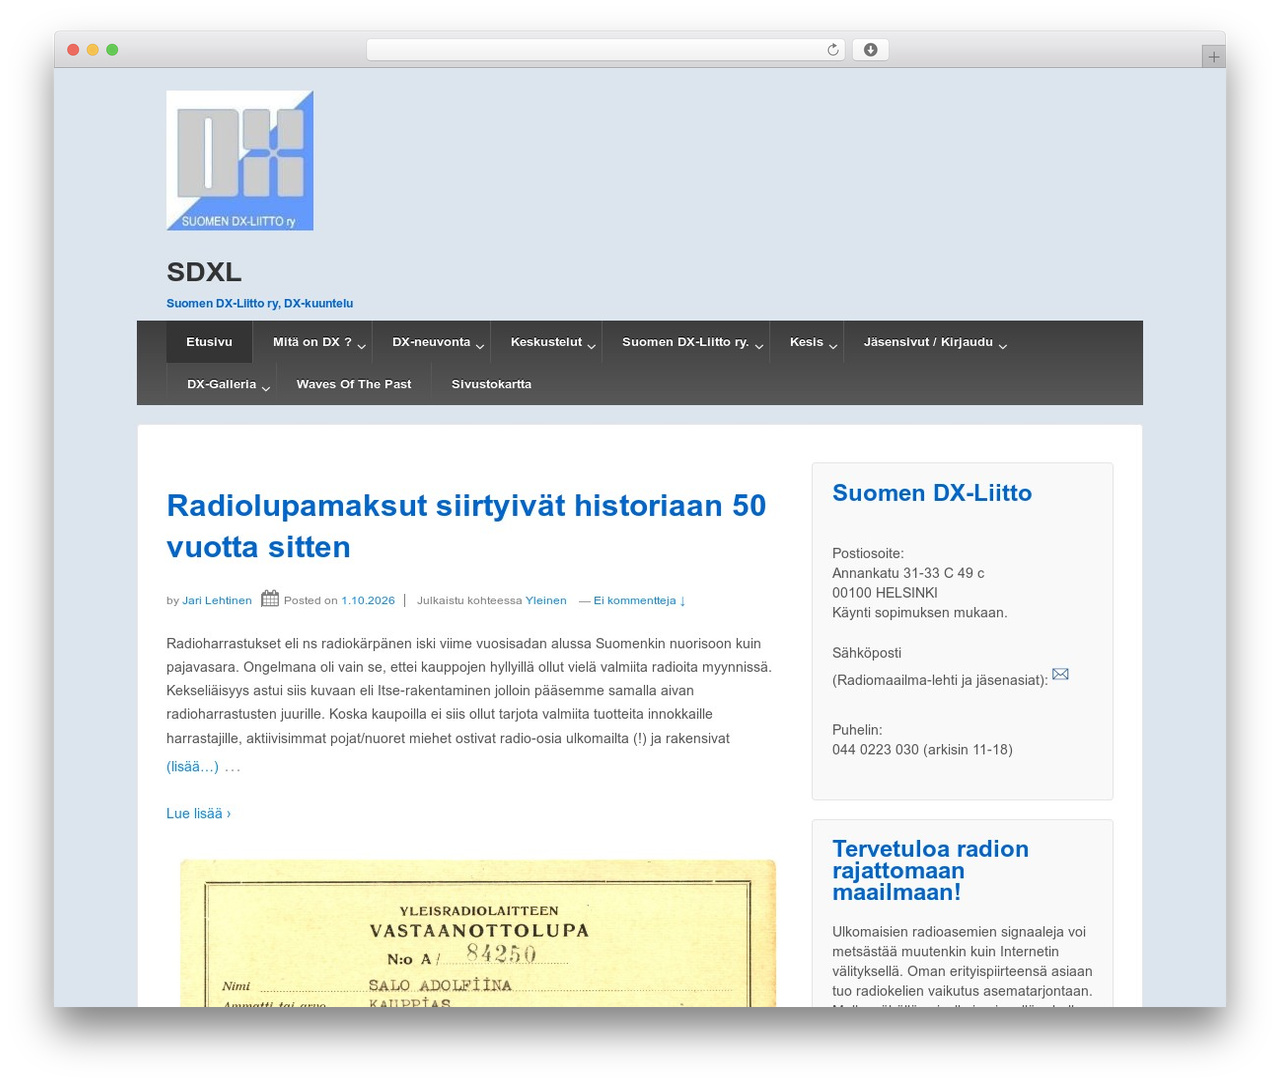Open the Mitä on DX ? menu
Image resolution: width=1280 pixels, height=1084 pixels.
click(x=312, y=342)
